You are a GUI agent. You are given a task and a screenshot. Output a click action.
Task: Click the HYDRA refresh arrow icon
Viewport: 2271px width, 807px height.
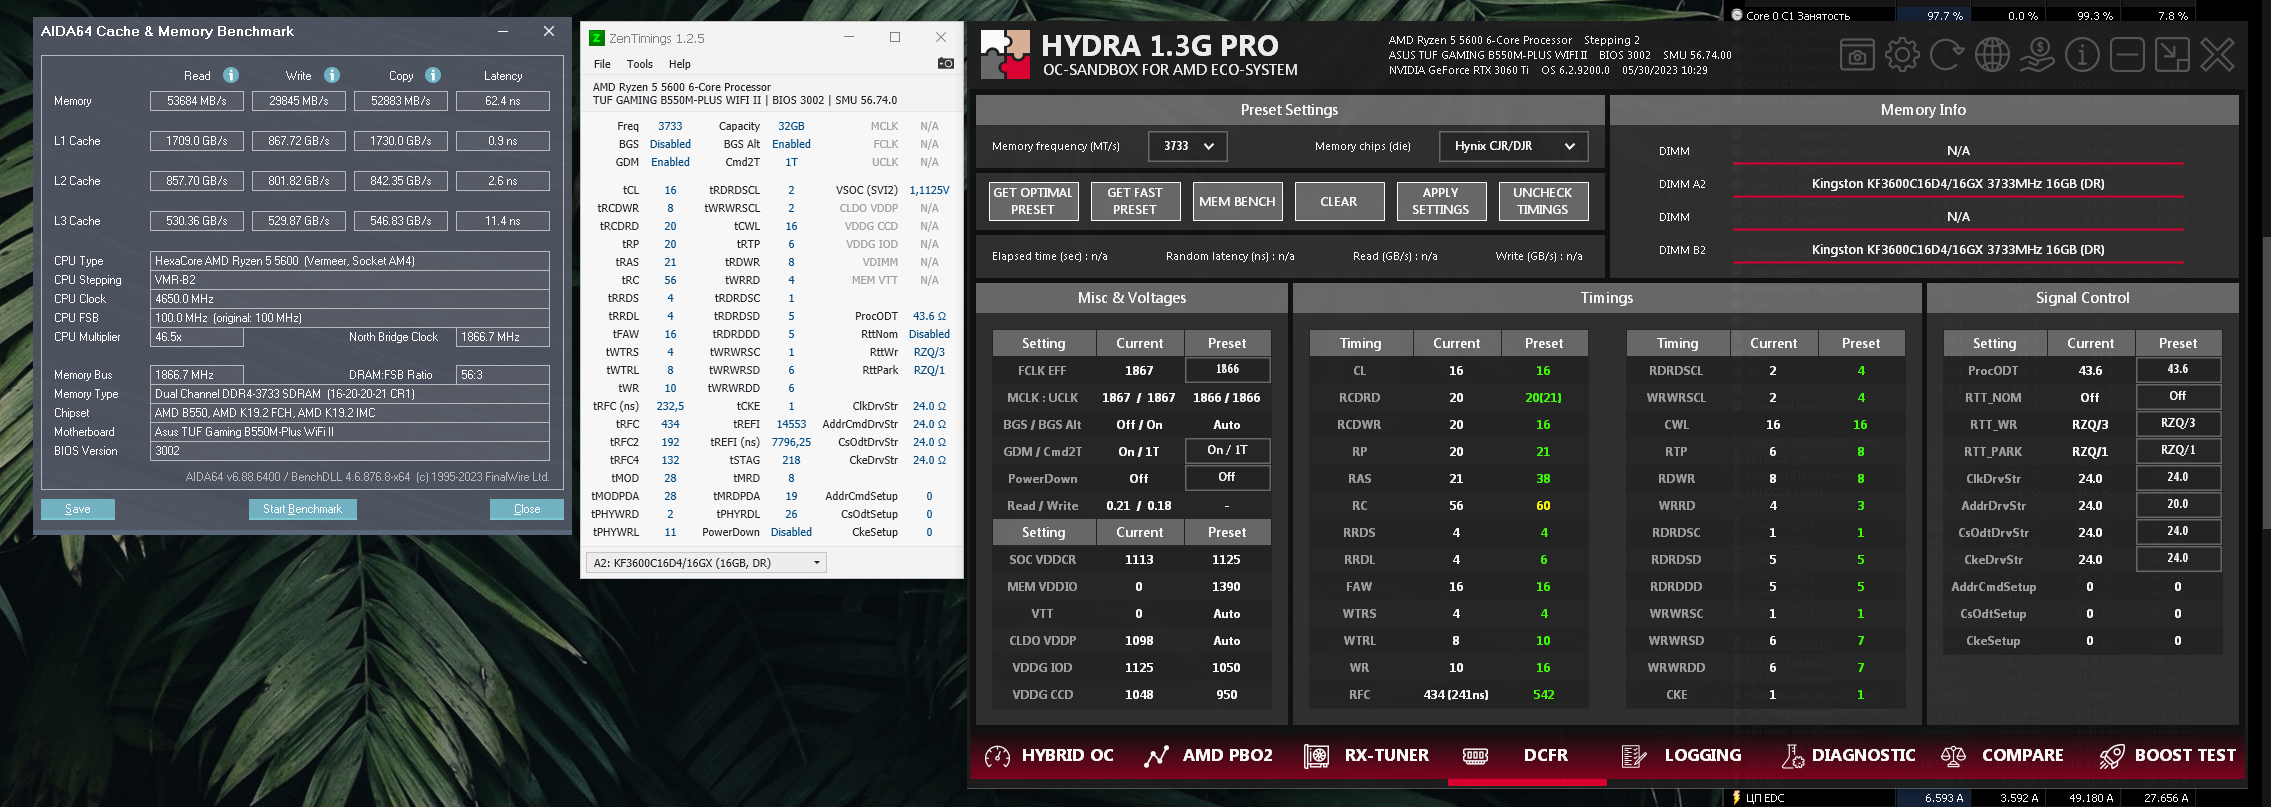[1947, 55]
